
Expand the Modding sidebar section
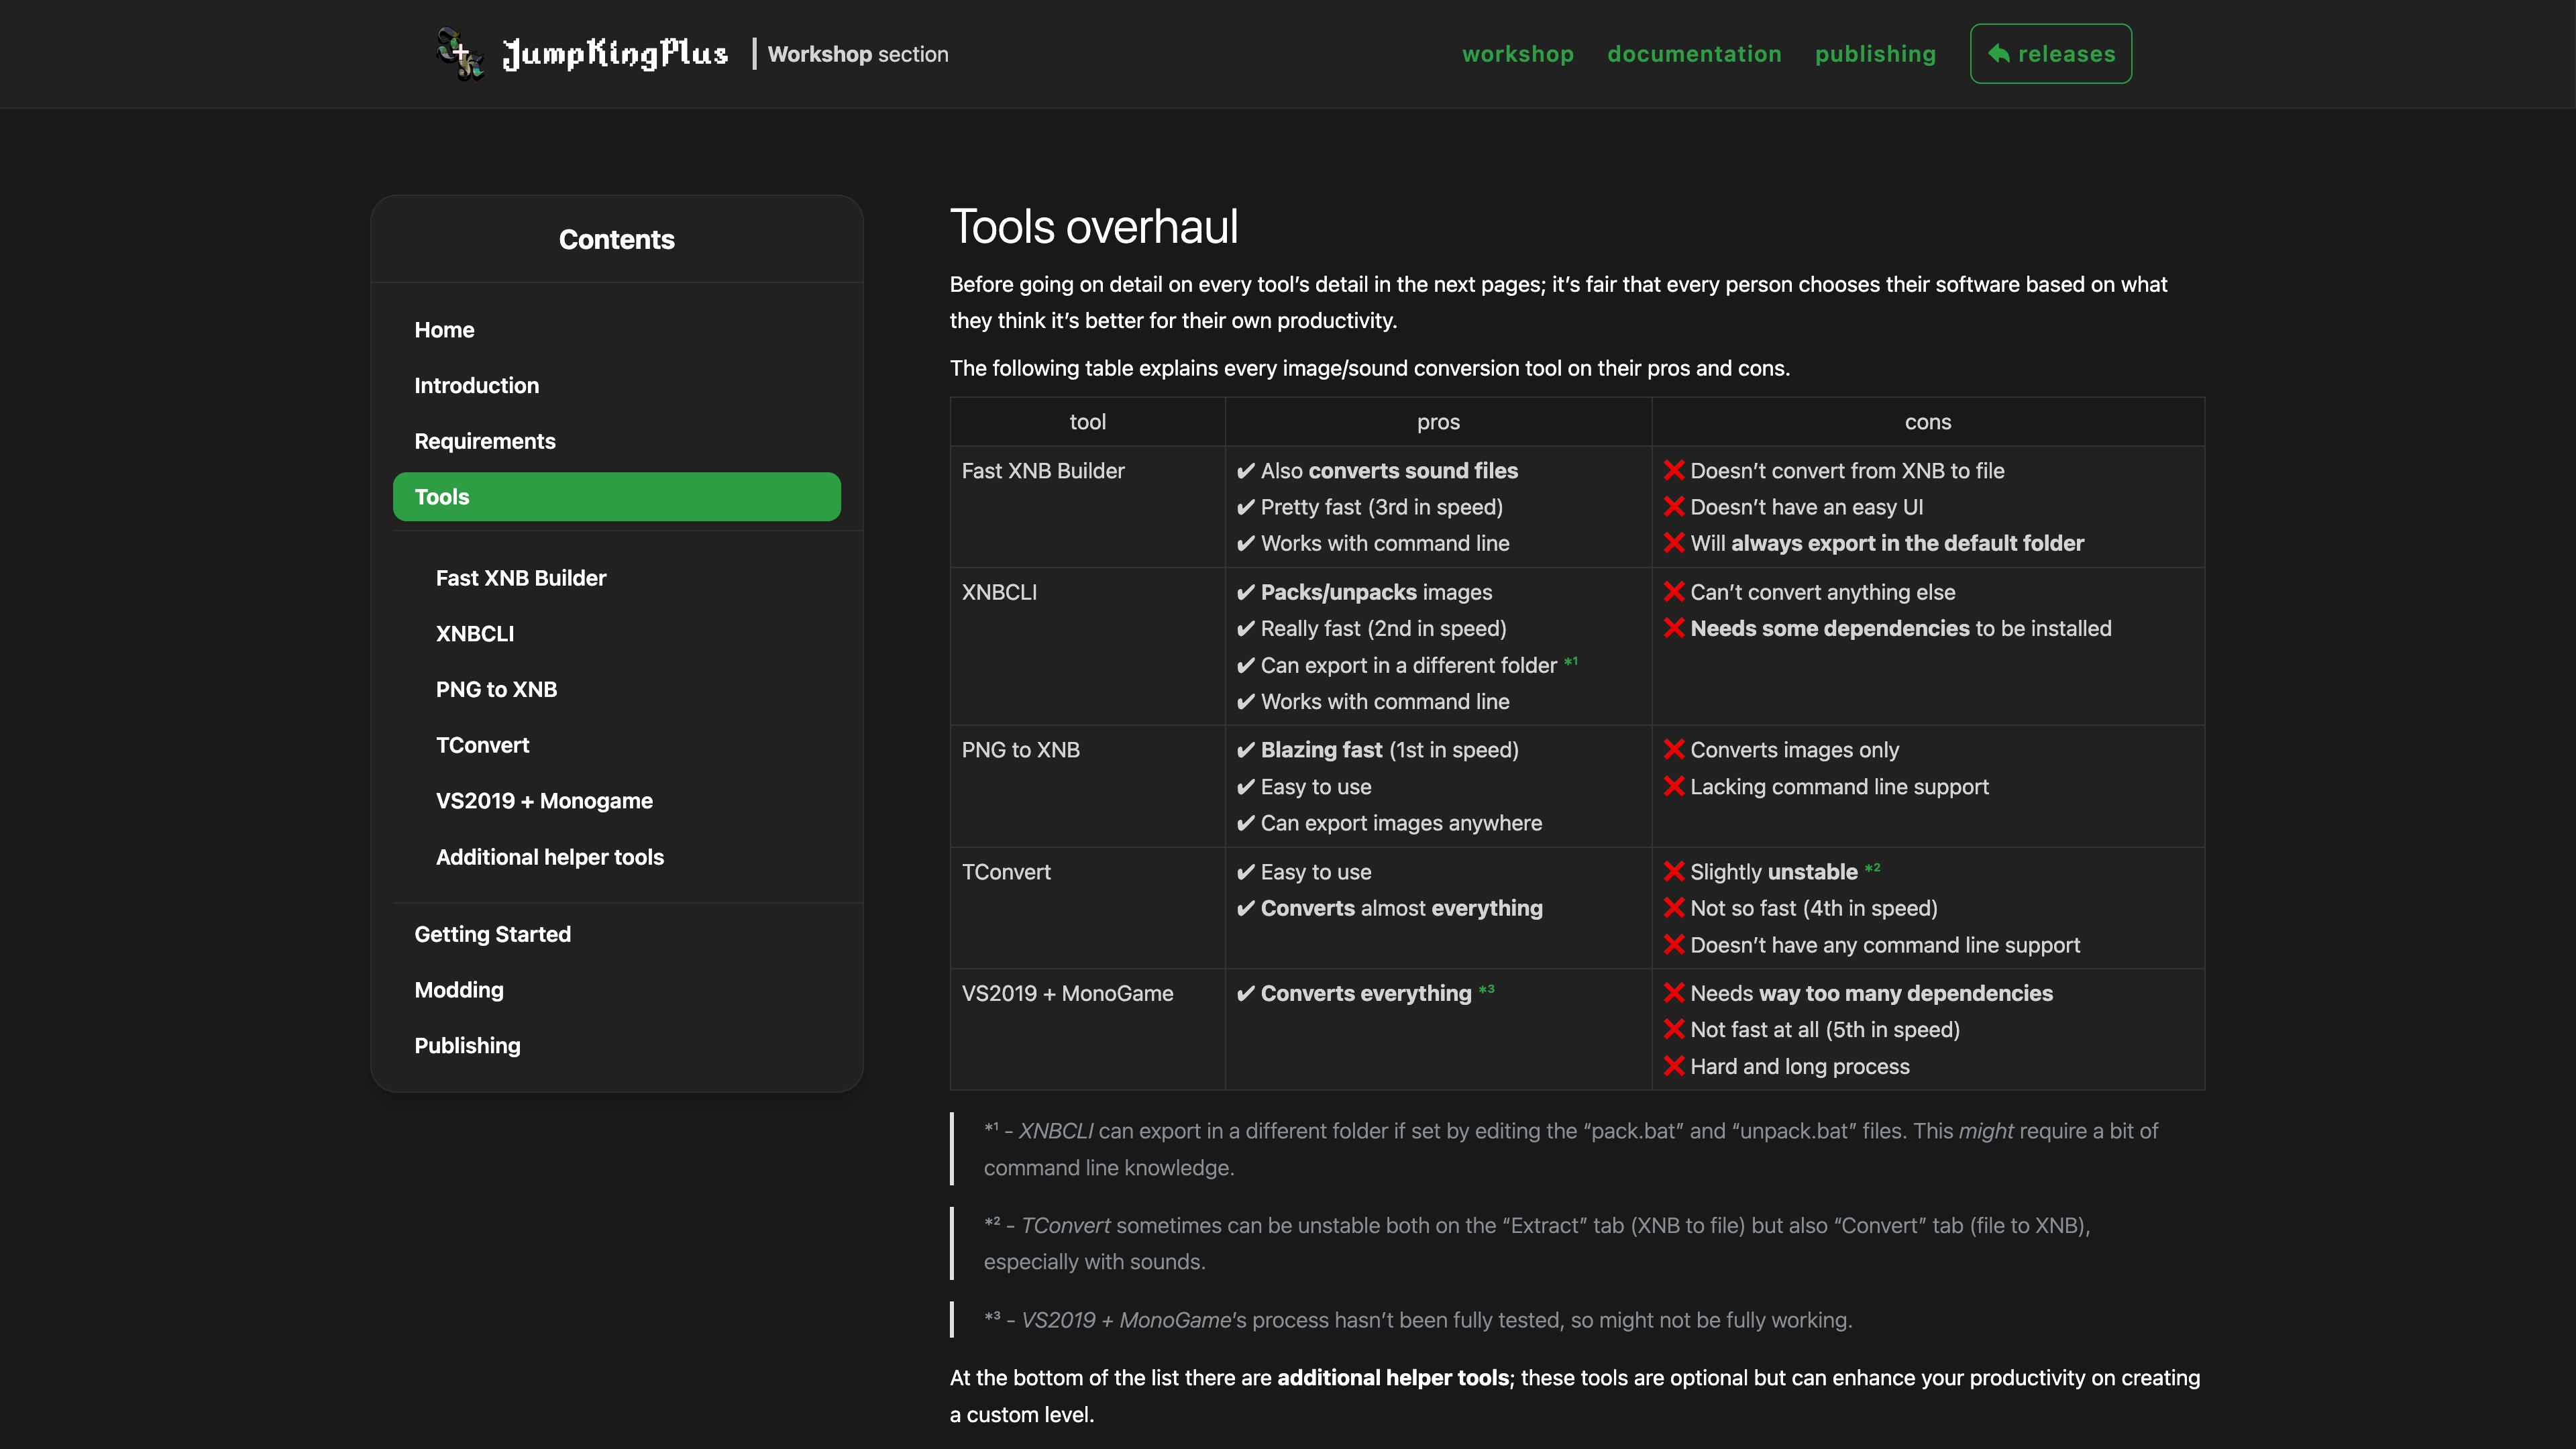[458, 990]
